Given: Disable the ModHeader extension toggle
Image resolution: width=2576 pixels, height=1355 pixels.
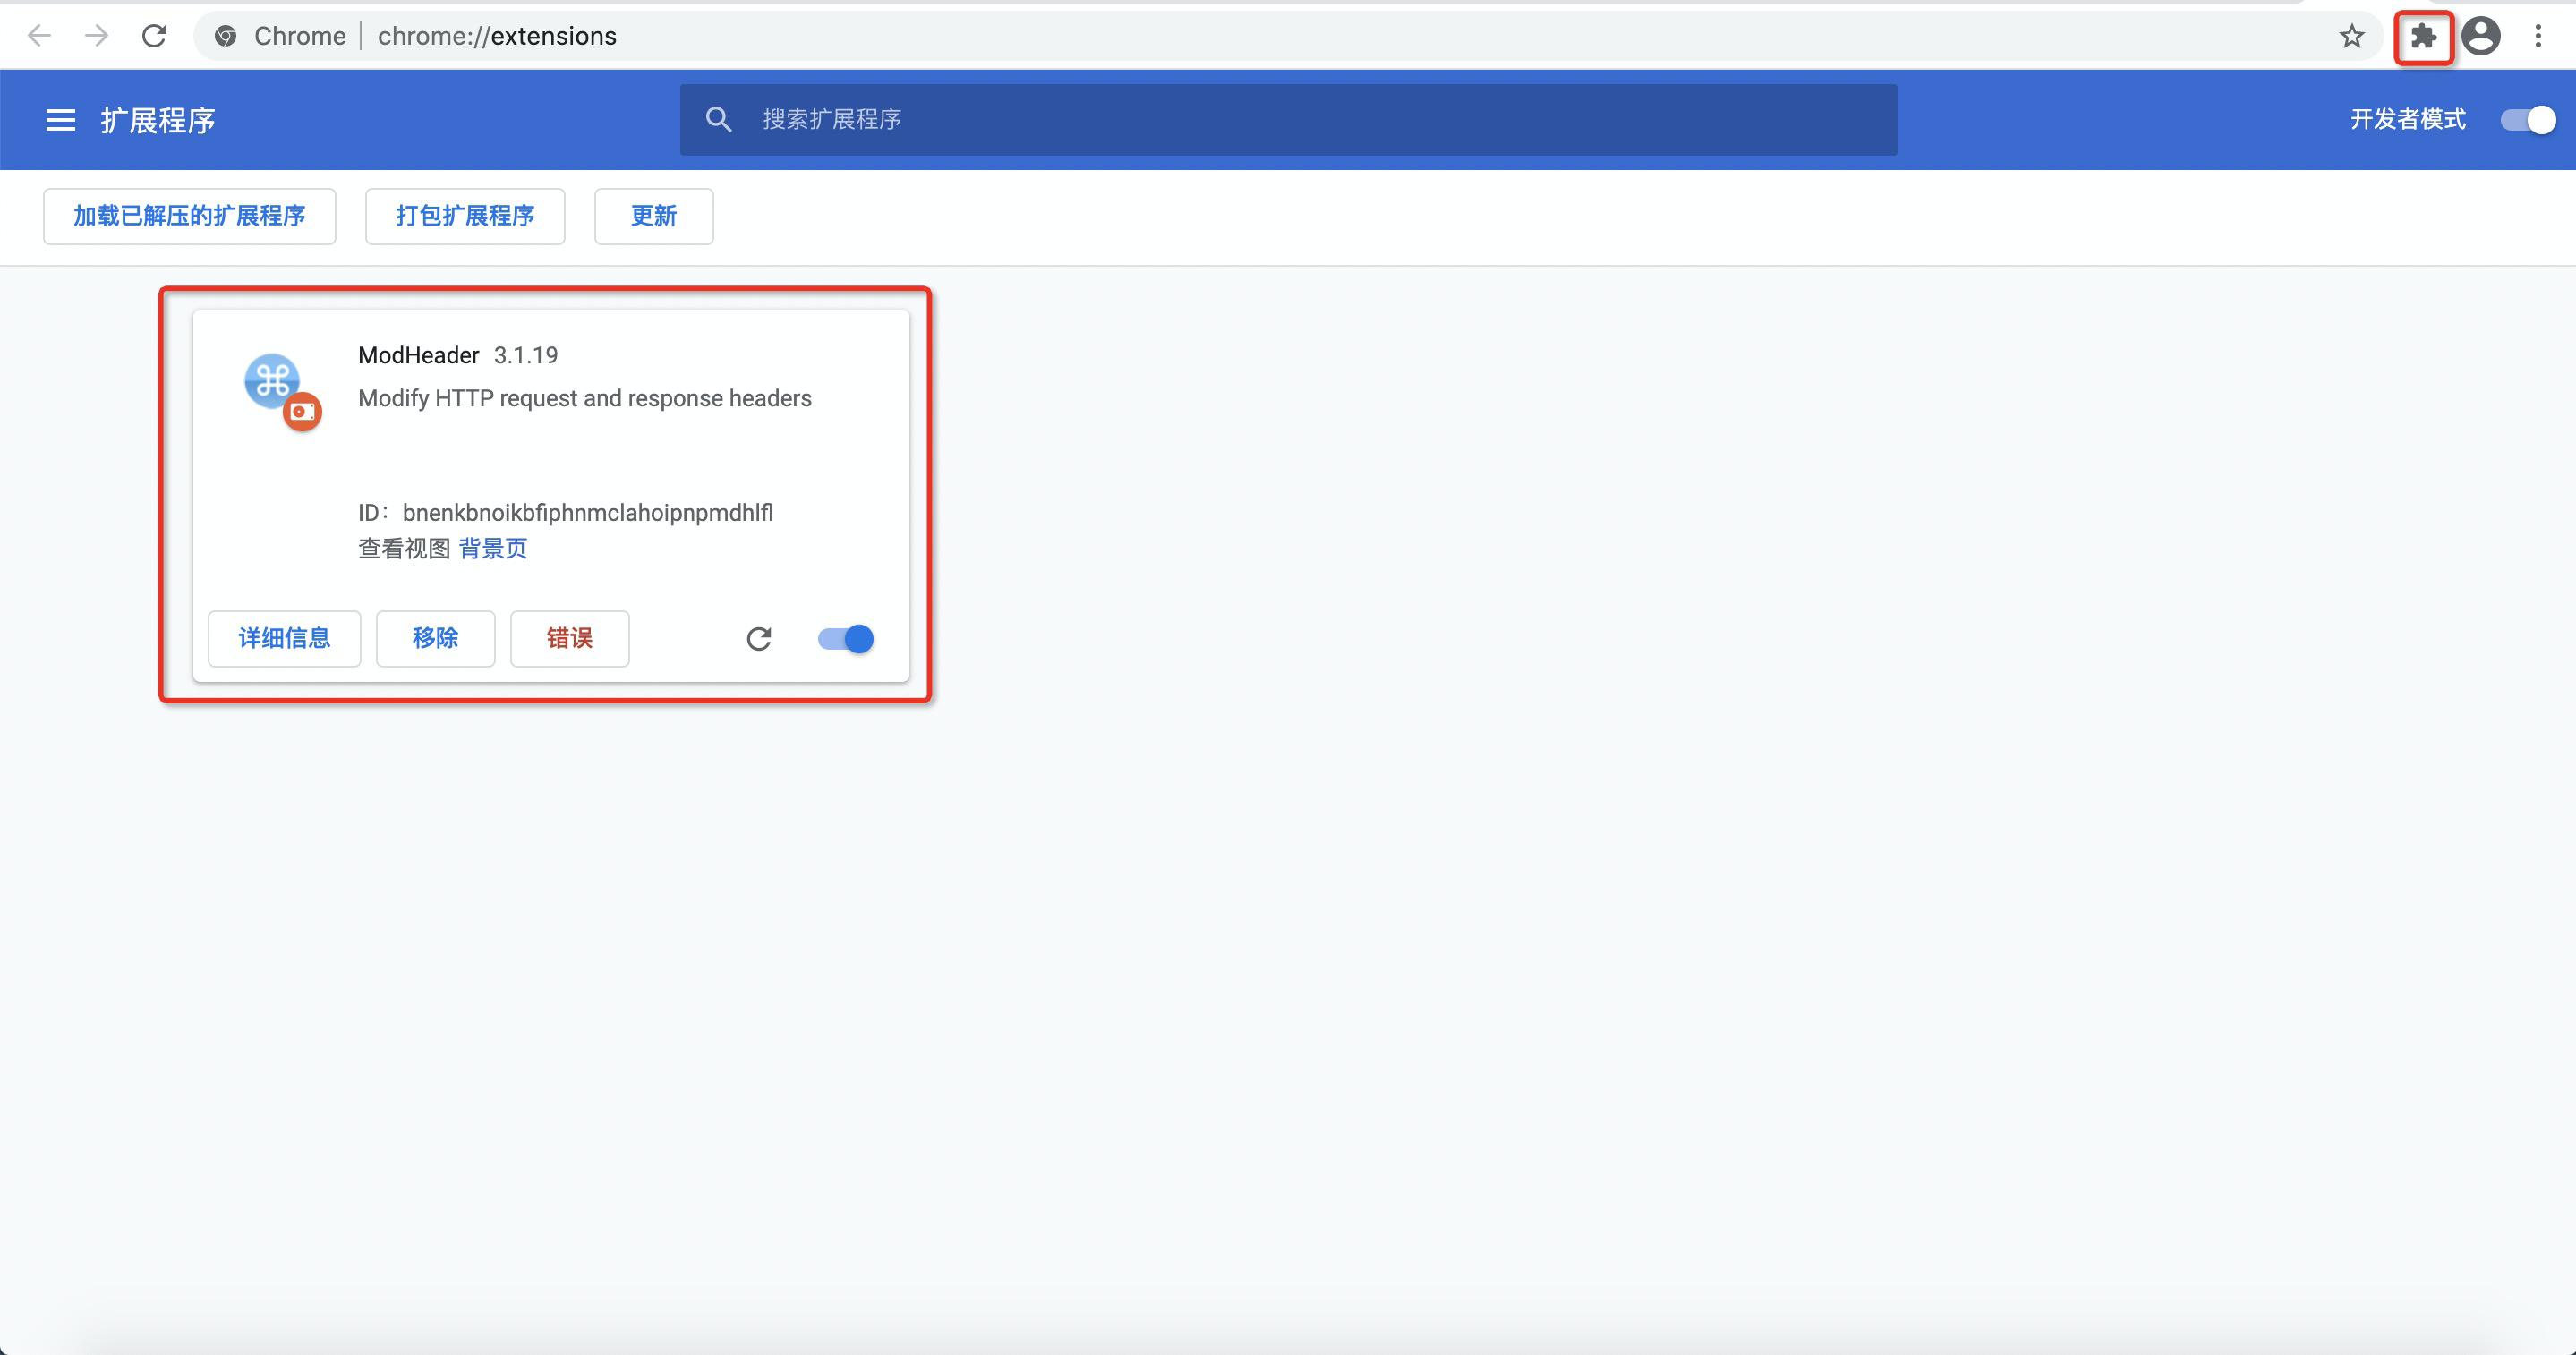Looking at the screenshot, I should [x=843, y=639].
